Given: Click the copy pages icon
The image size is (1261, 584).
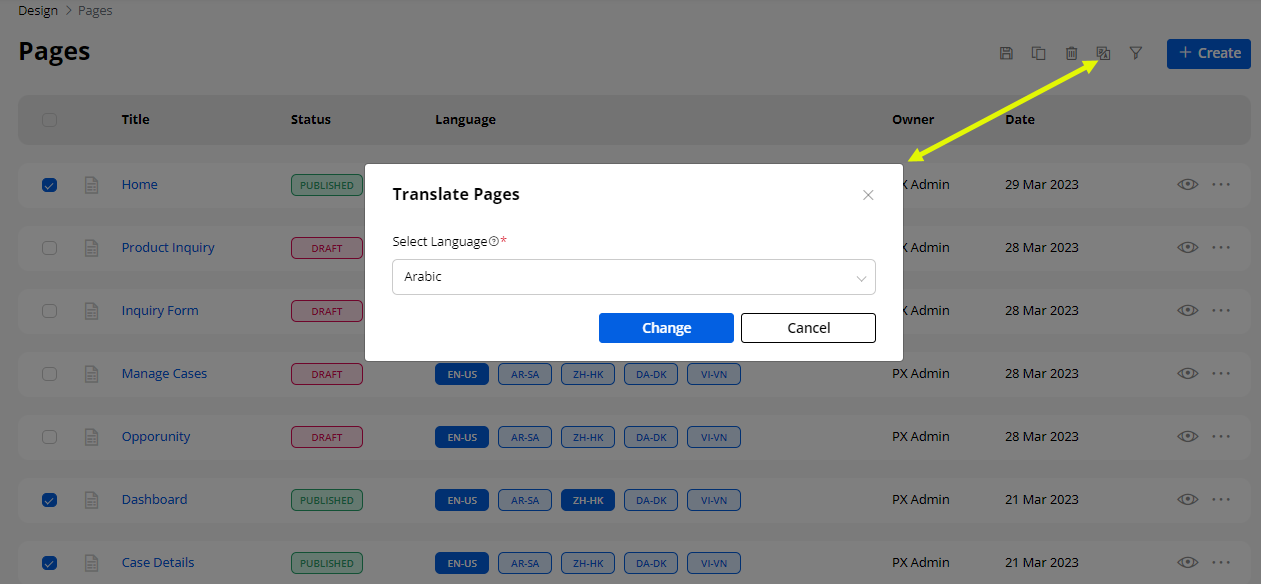Looking at the screenshot, I should tap(1039, 53).
